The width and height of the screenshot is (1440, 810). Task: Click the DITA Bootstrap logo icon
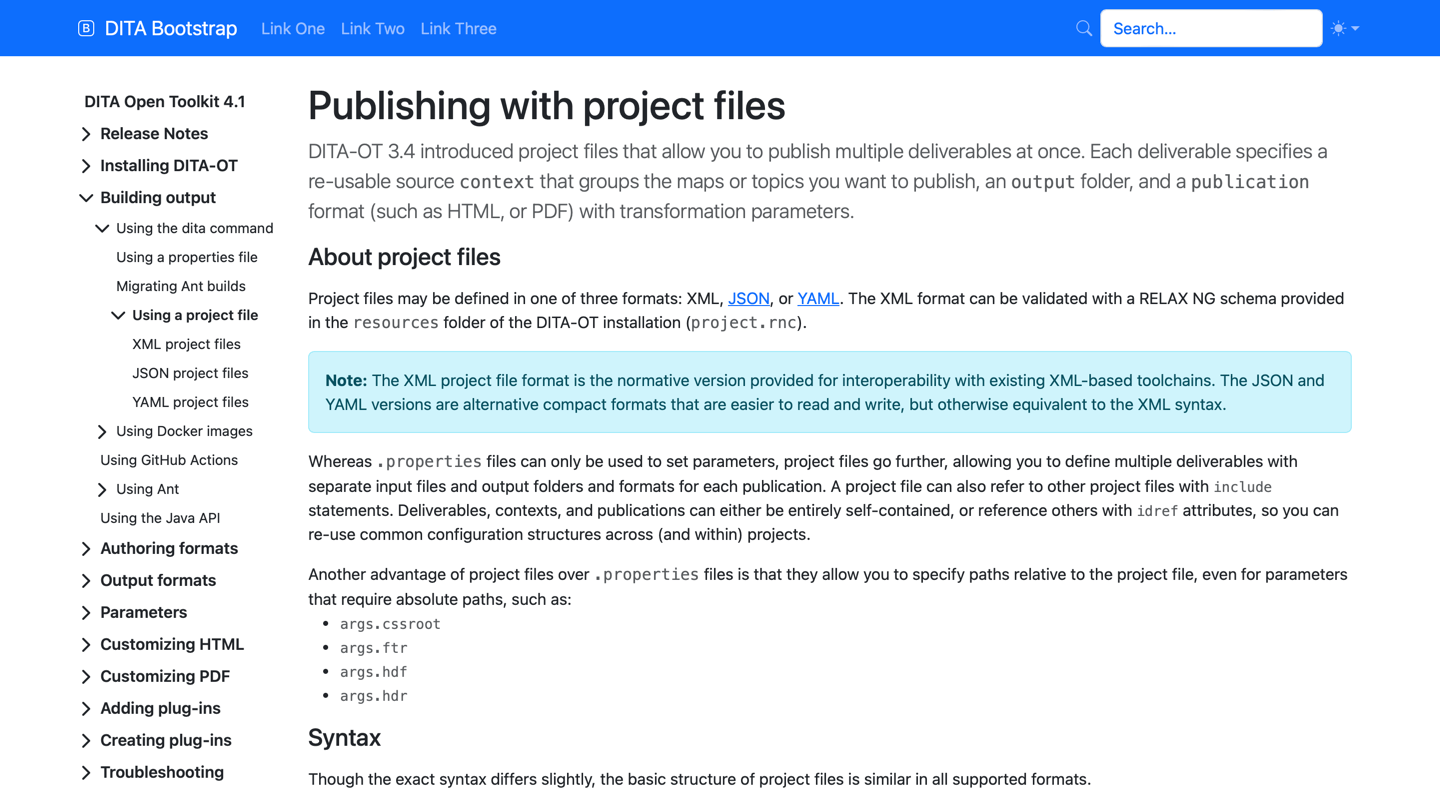86,28
